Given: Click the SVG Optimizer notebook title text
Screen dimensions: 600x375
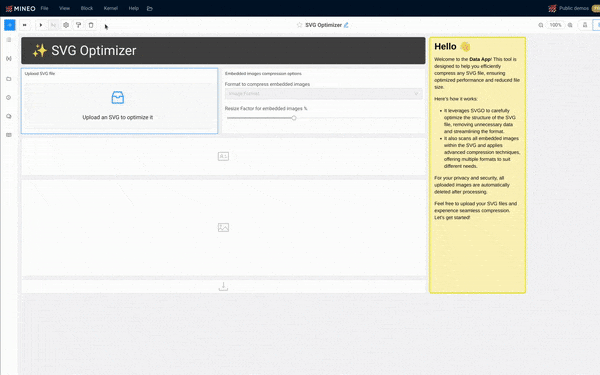Looking at the screenshot, I should [x=323, y=25].
